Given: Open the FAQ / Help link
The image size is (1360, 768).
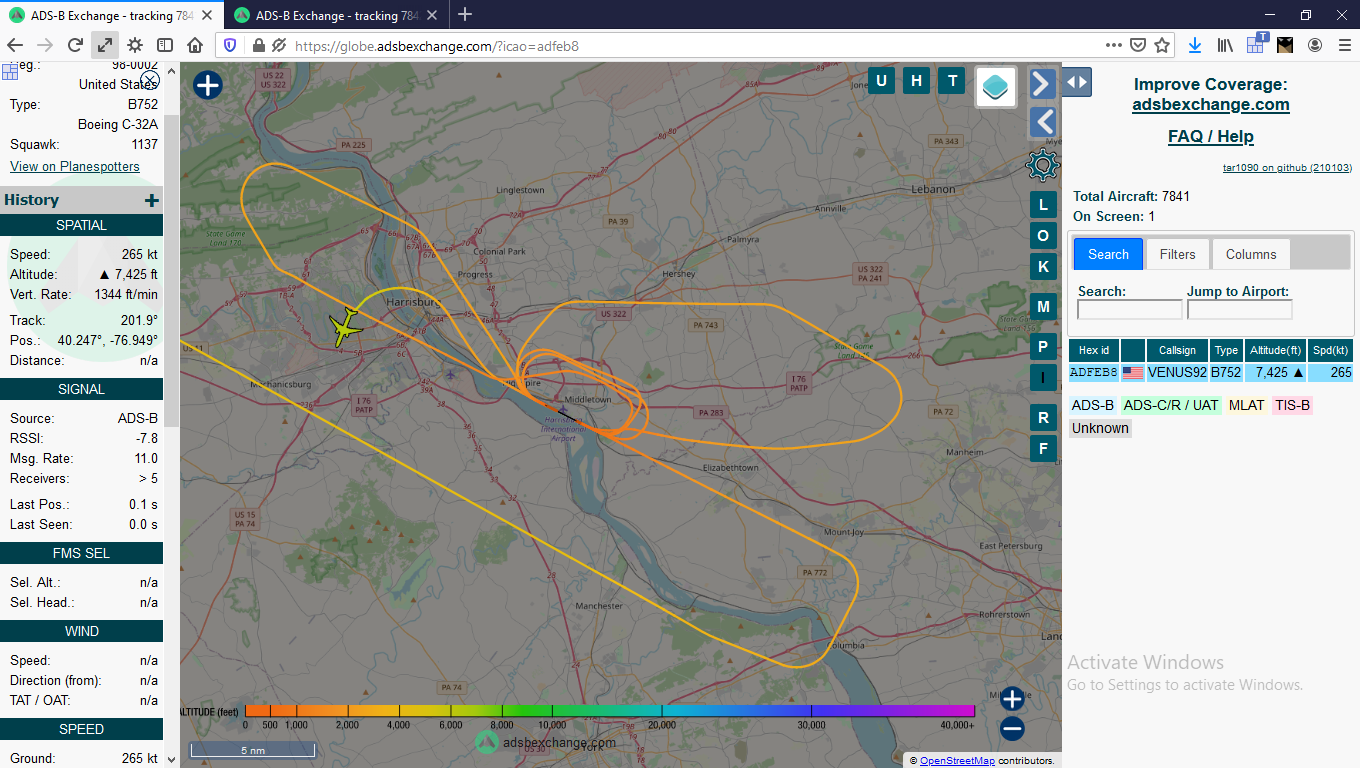Looking at the screenshot, I should click(1211, 136).
